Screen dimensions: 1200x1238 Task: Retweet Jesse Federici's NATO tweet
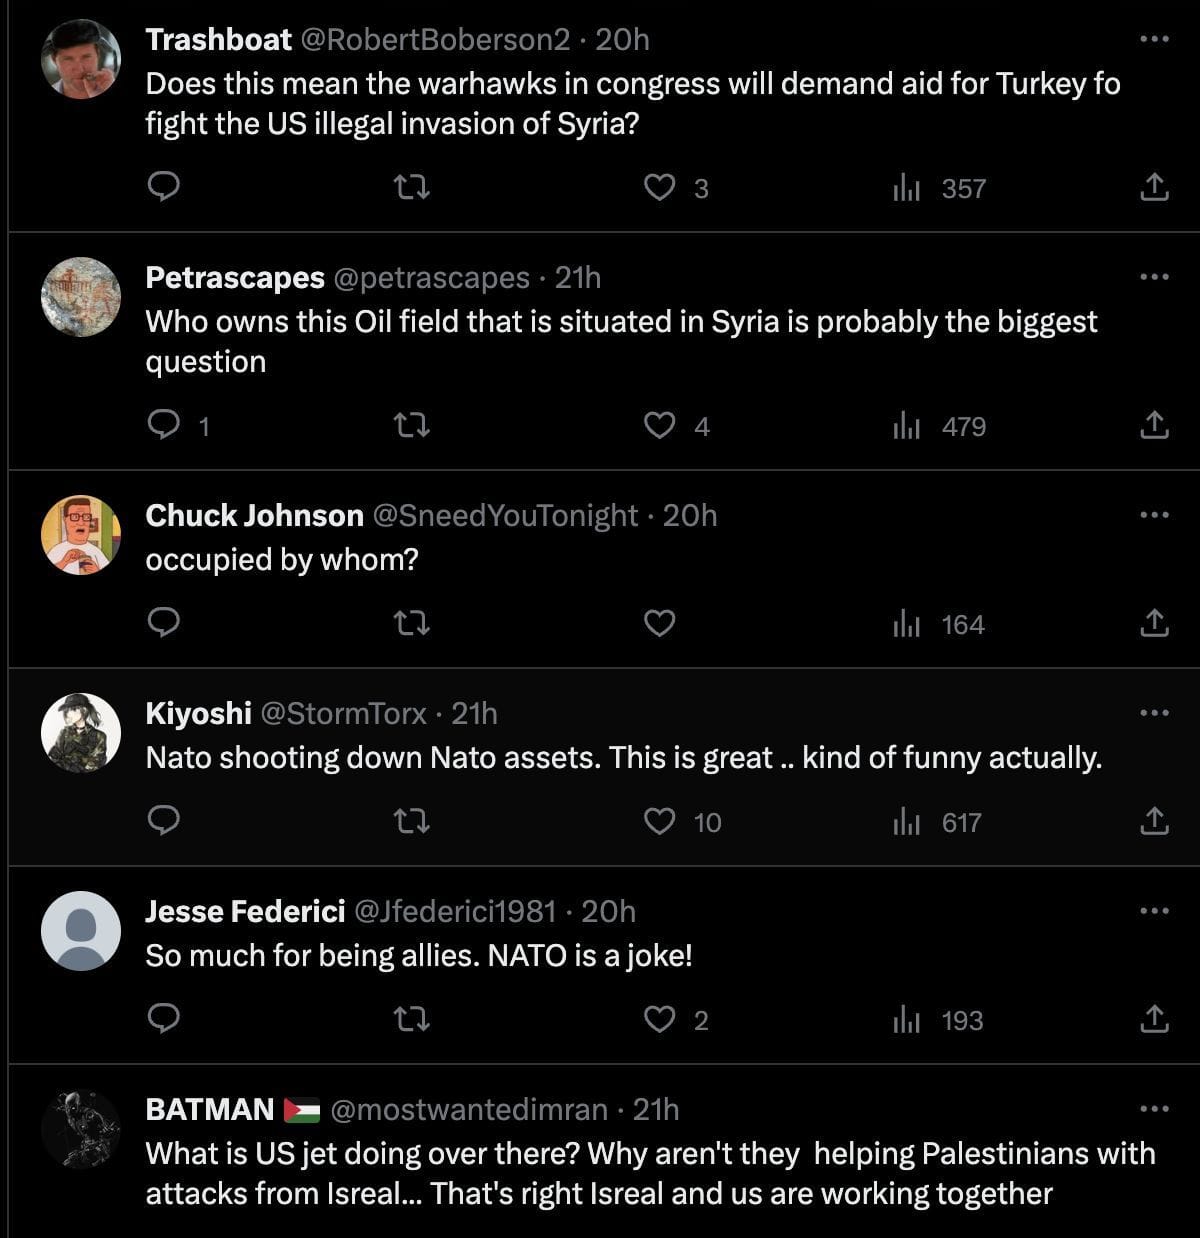(x=413, y=1020)
